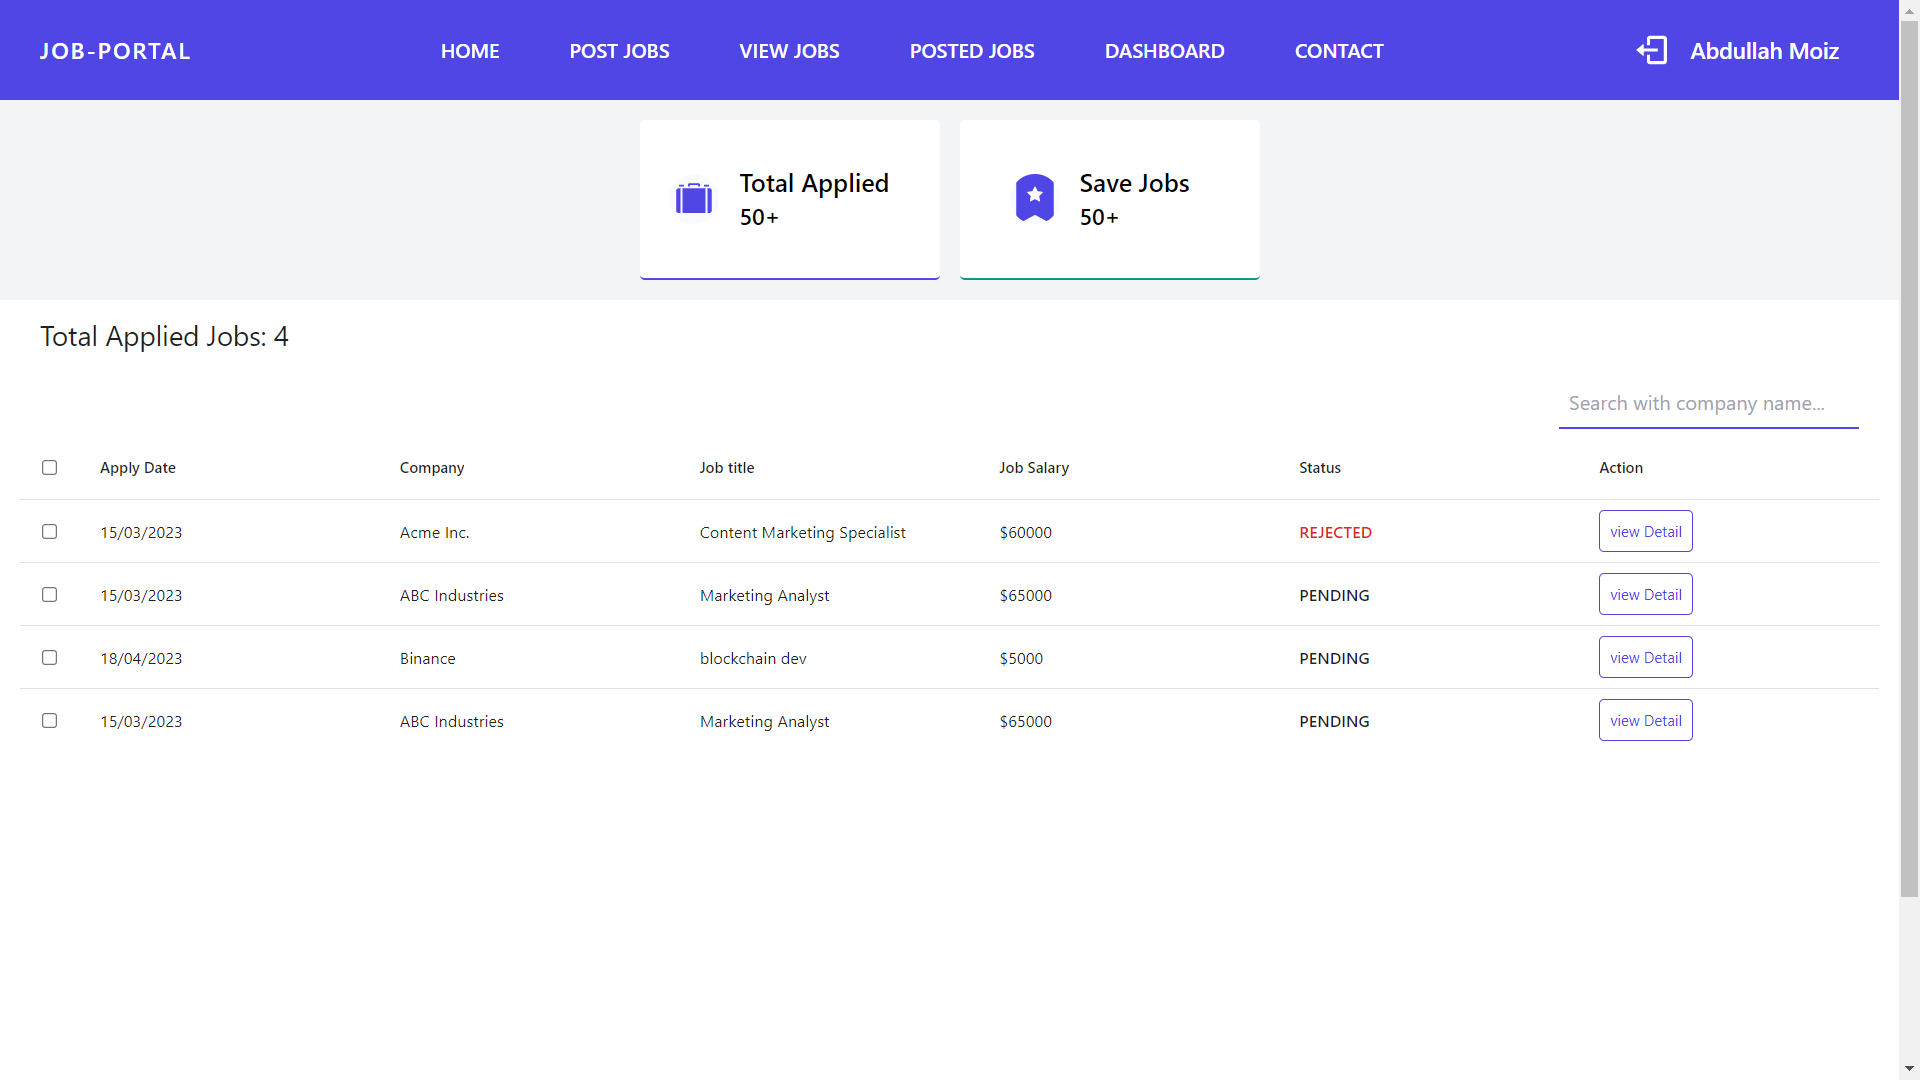Open the DASHBOARD nav item

point(1164,51)
